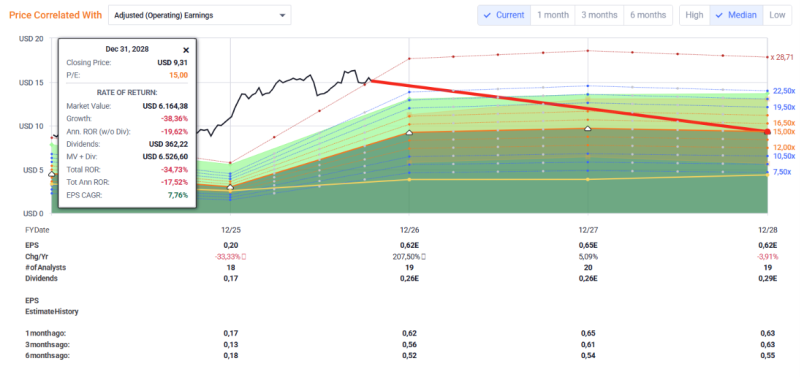
Task: Select the 1 month estimate option
Action: [x=553, y=15]
